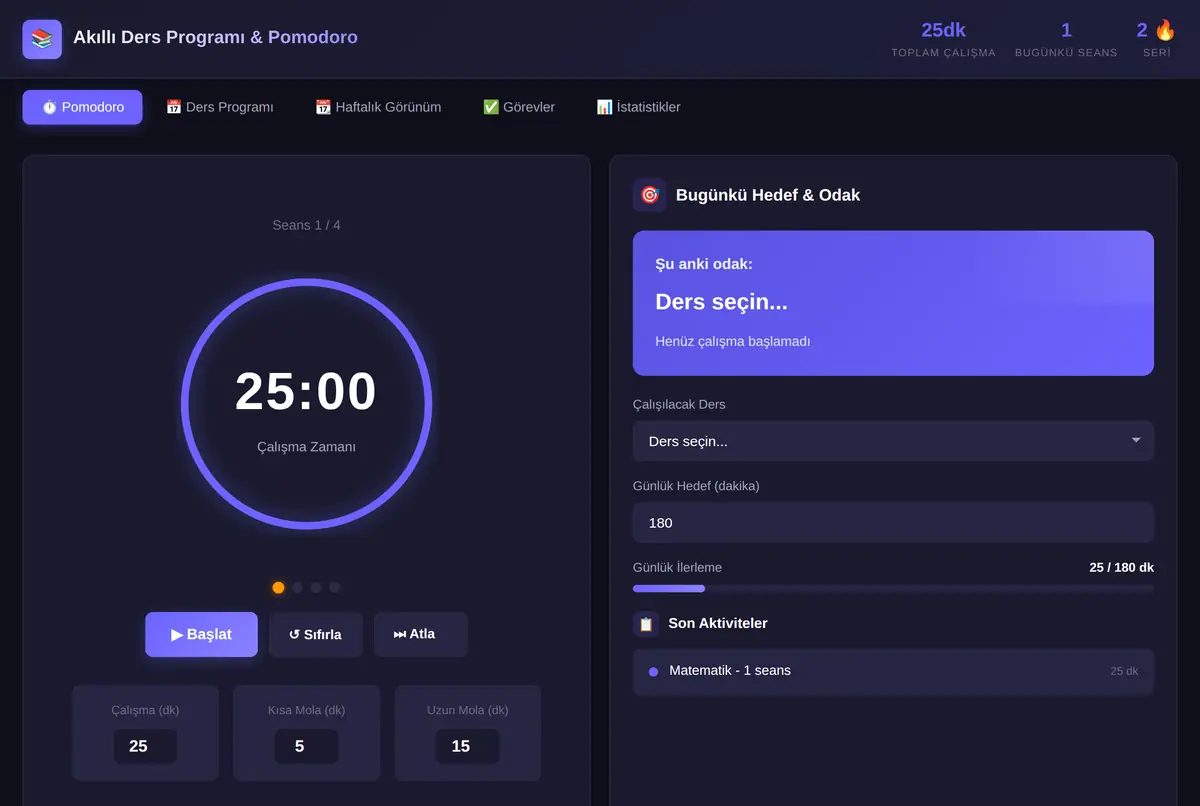1200x806 pixels.
Task: Select the Matematik - 1 seans activity row
Action: coord(893,671)
